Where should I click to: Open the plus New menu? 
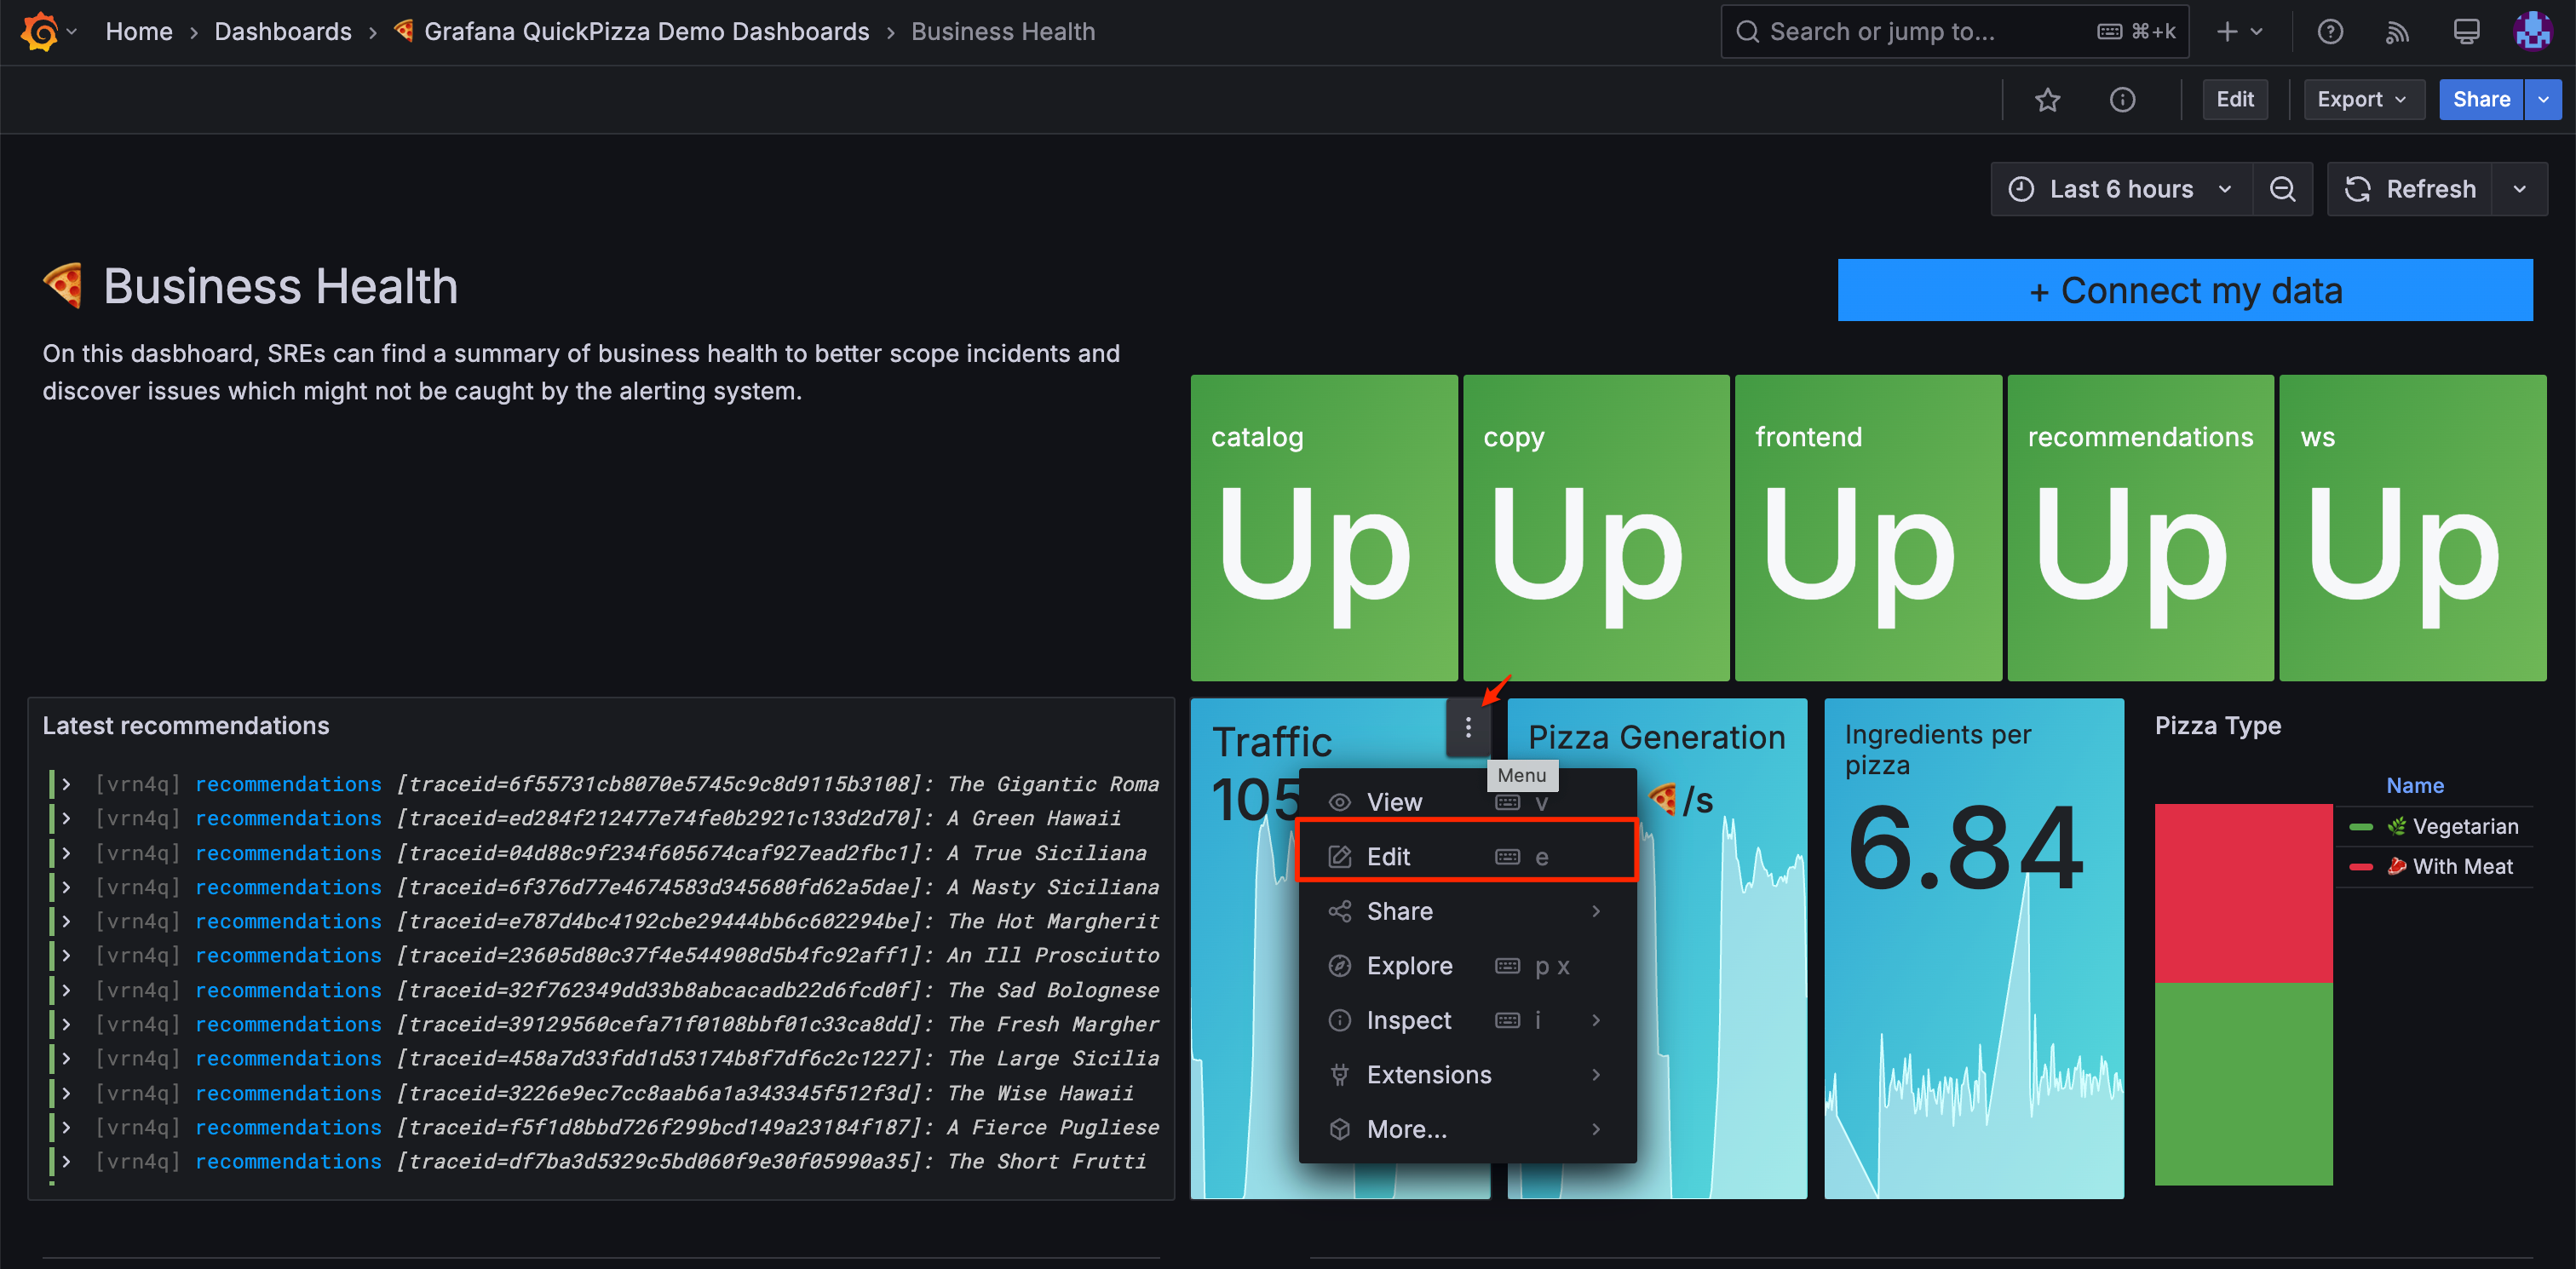coord(2239,32)
